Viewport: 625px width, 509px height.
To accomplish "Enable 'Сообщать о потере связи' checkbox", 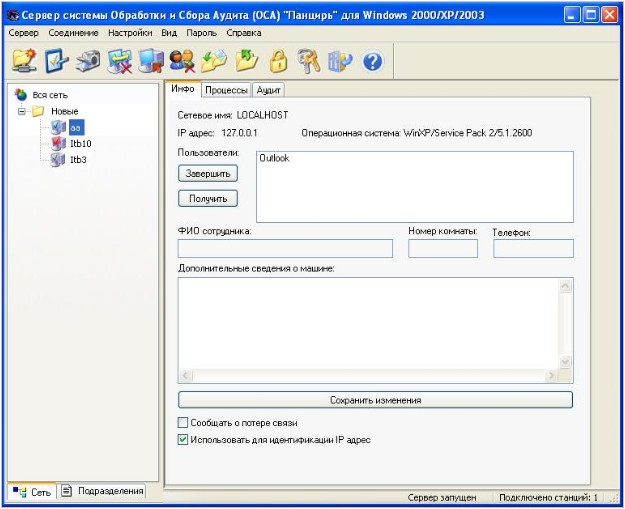I will [184, 423].
